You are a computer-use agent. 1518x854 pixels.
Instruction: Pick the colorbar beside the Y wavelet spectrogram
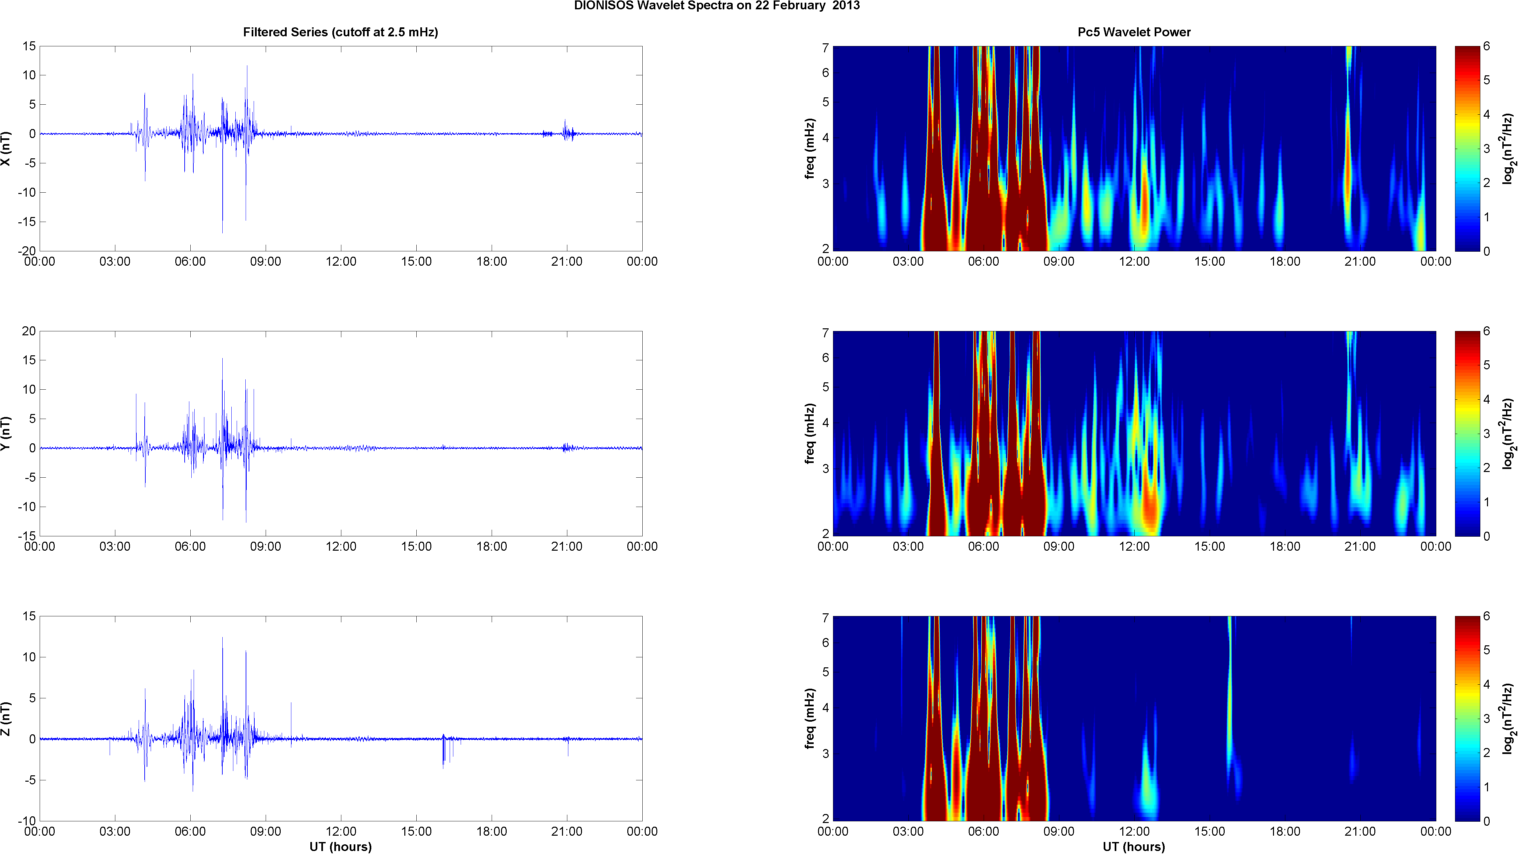pyautogui.click(x=1467, y=433)
